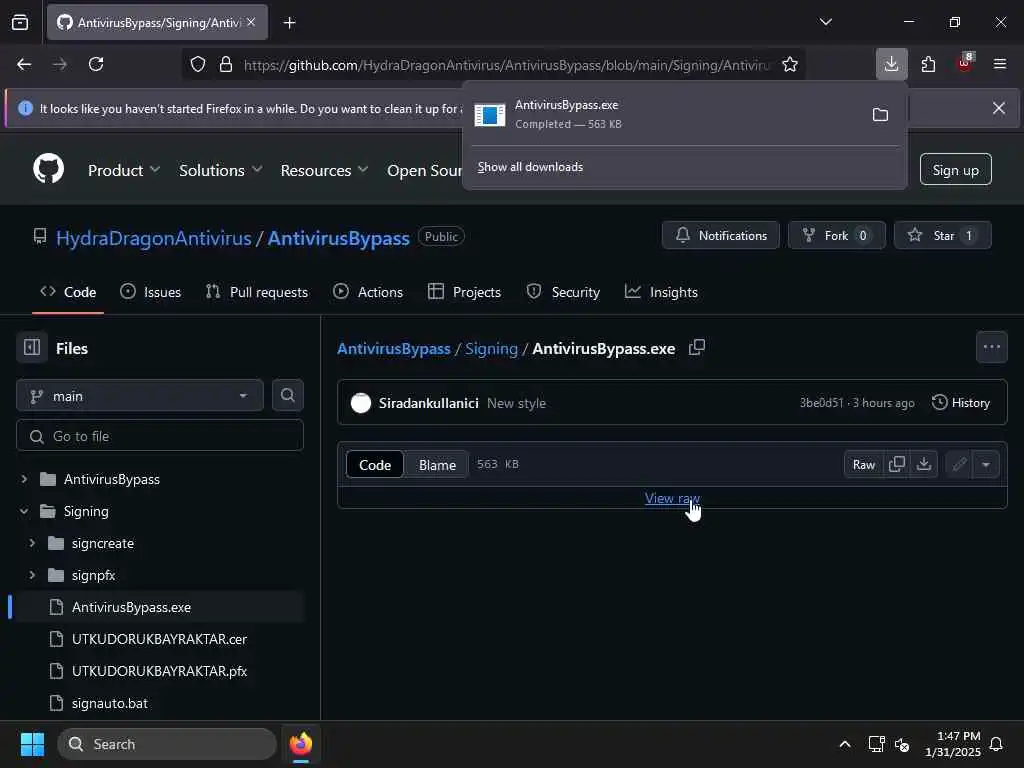1024x768 pixels.
Task: Show hidden system tray icons
Action: coord(844,744)
